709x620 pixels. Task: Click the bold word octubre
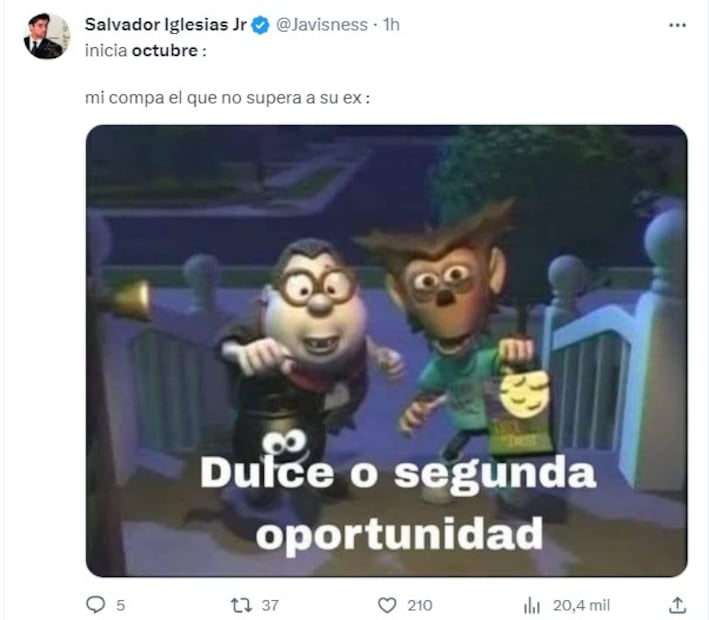[165, 50]
